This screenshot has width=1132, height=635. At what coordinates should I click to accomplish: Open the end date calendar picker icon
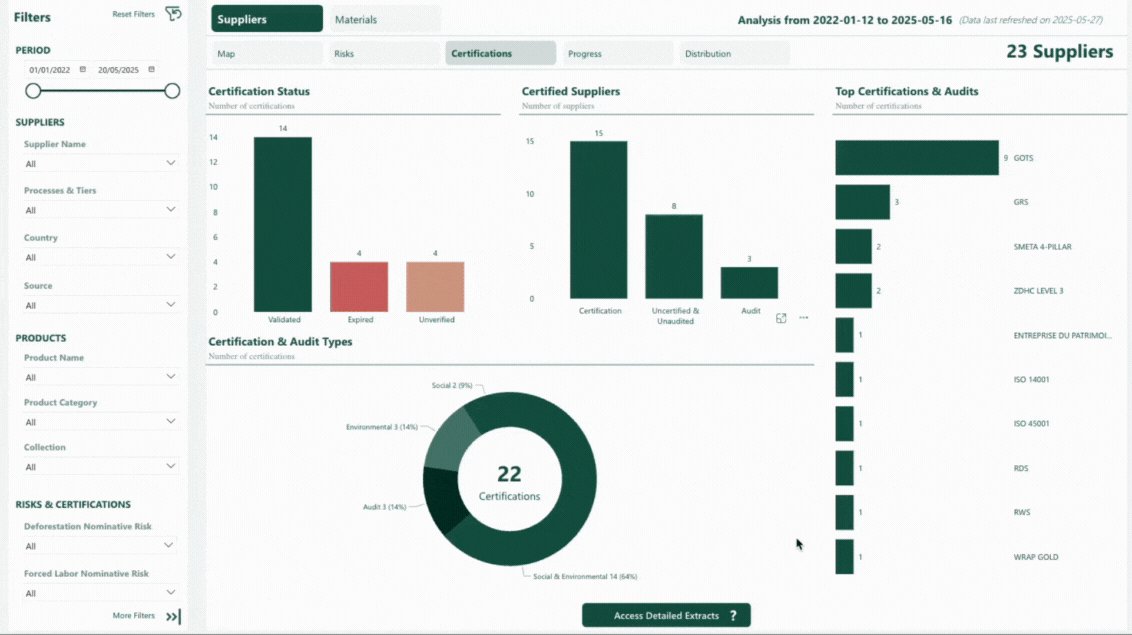tap(151, 70)
